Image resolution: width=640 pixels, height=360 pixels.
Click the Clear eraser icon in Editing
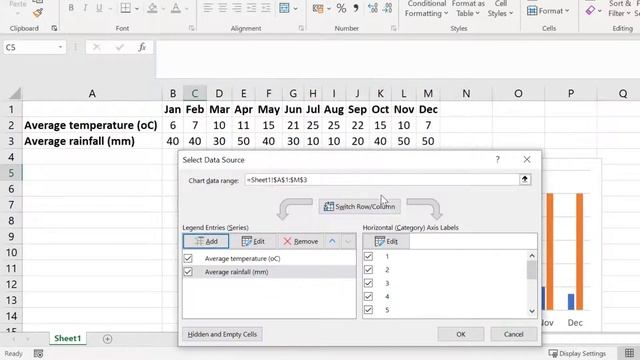coord(590,11)
